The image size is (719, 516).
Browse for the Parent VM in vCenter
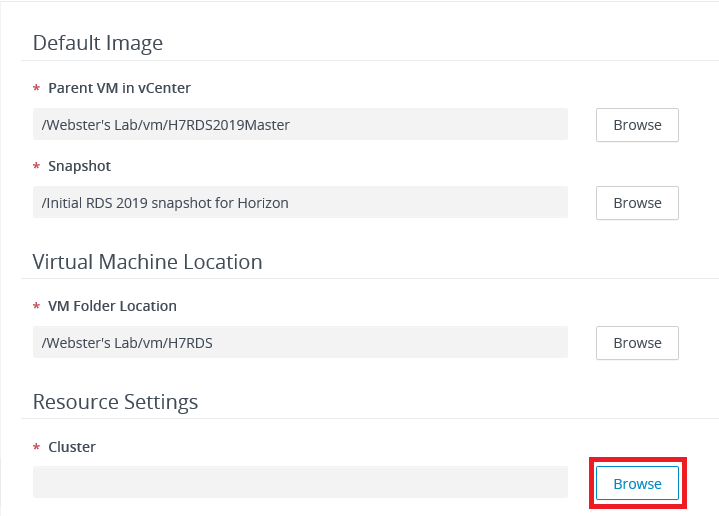[637, 125]
